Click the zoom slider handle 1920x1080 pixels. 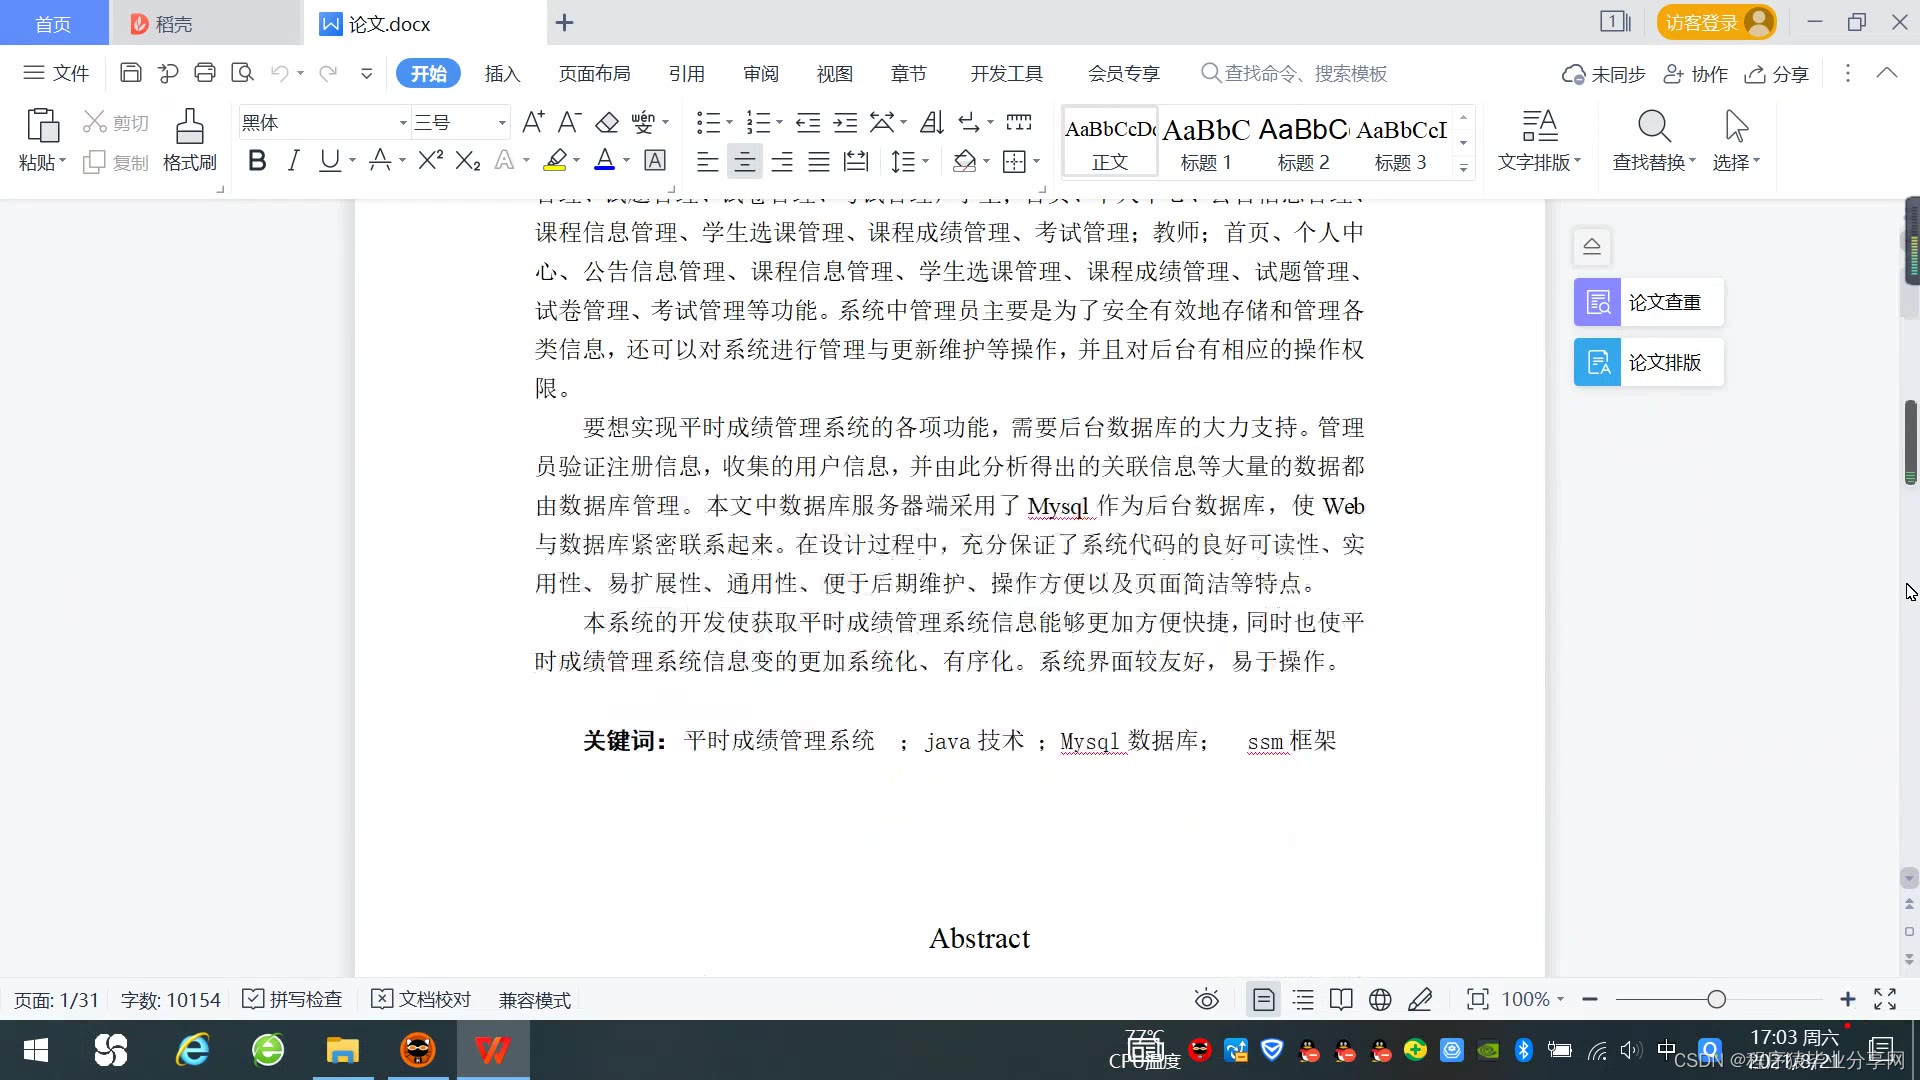tap(1717, 999)
